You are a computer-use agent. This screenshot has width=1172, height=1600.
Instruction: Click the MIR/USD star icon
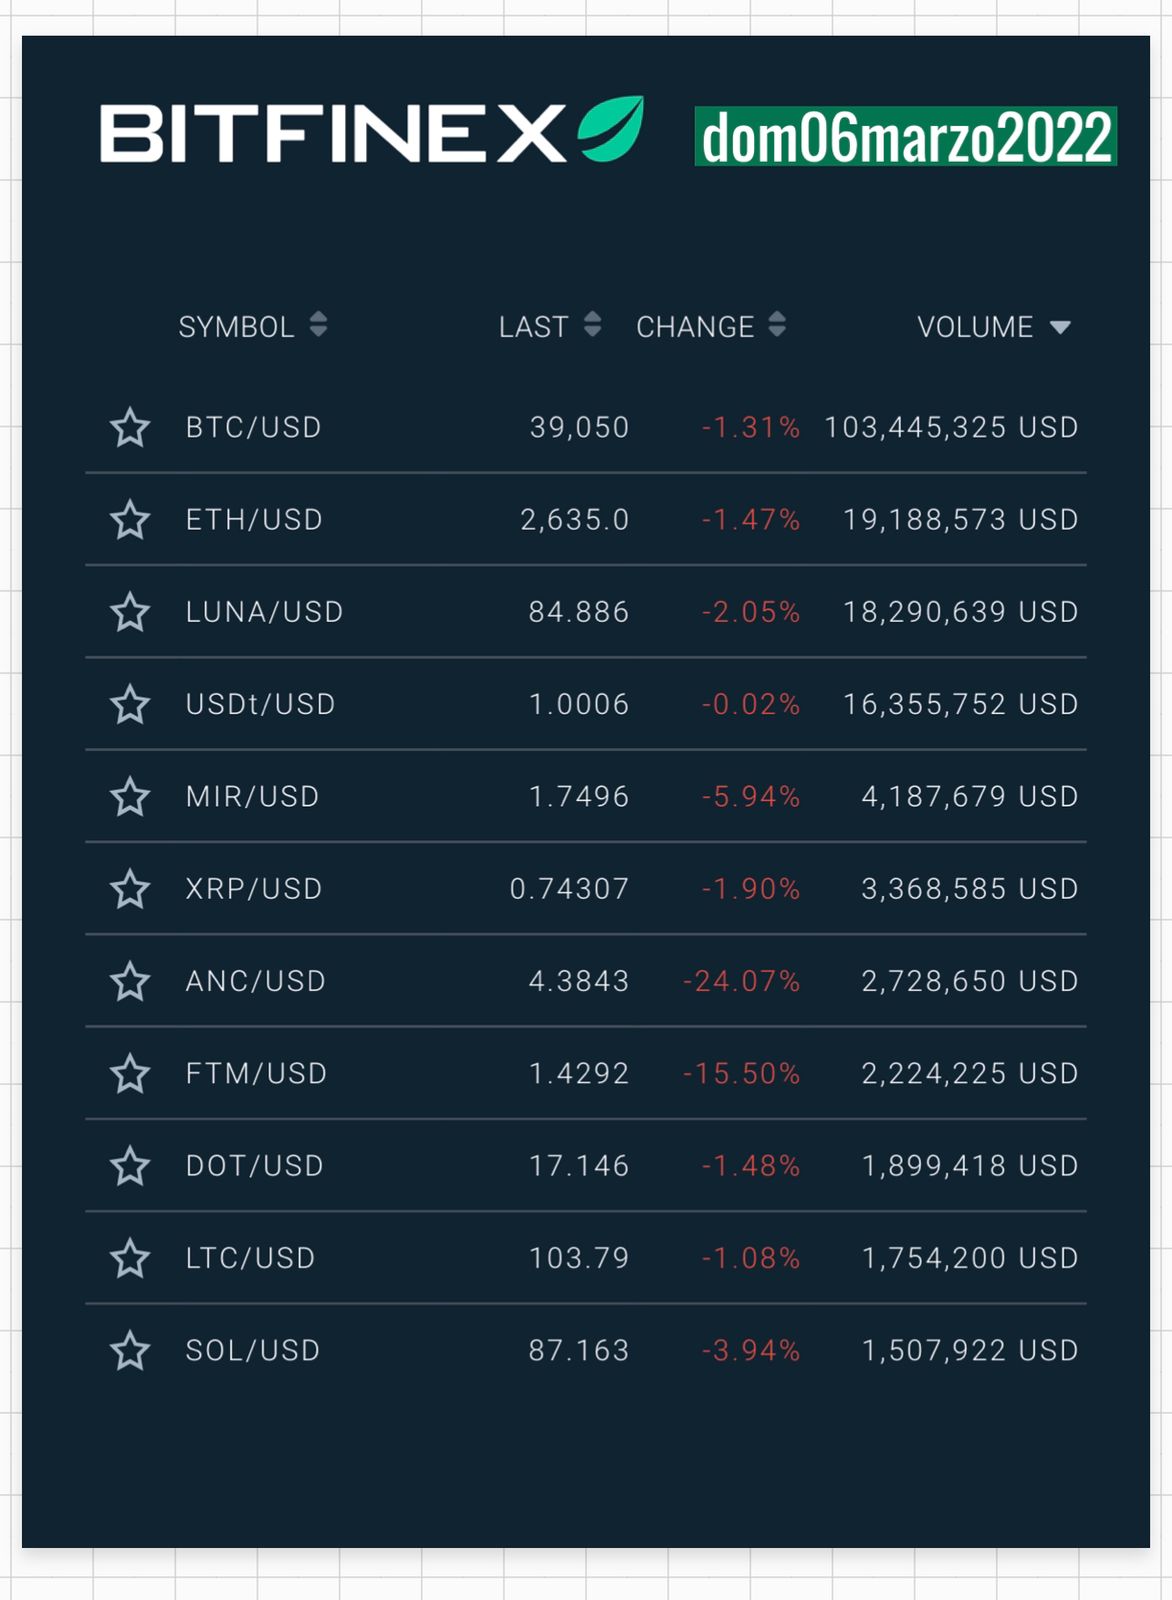click(130, 797)
